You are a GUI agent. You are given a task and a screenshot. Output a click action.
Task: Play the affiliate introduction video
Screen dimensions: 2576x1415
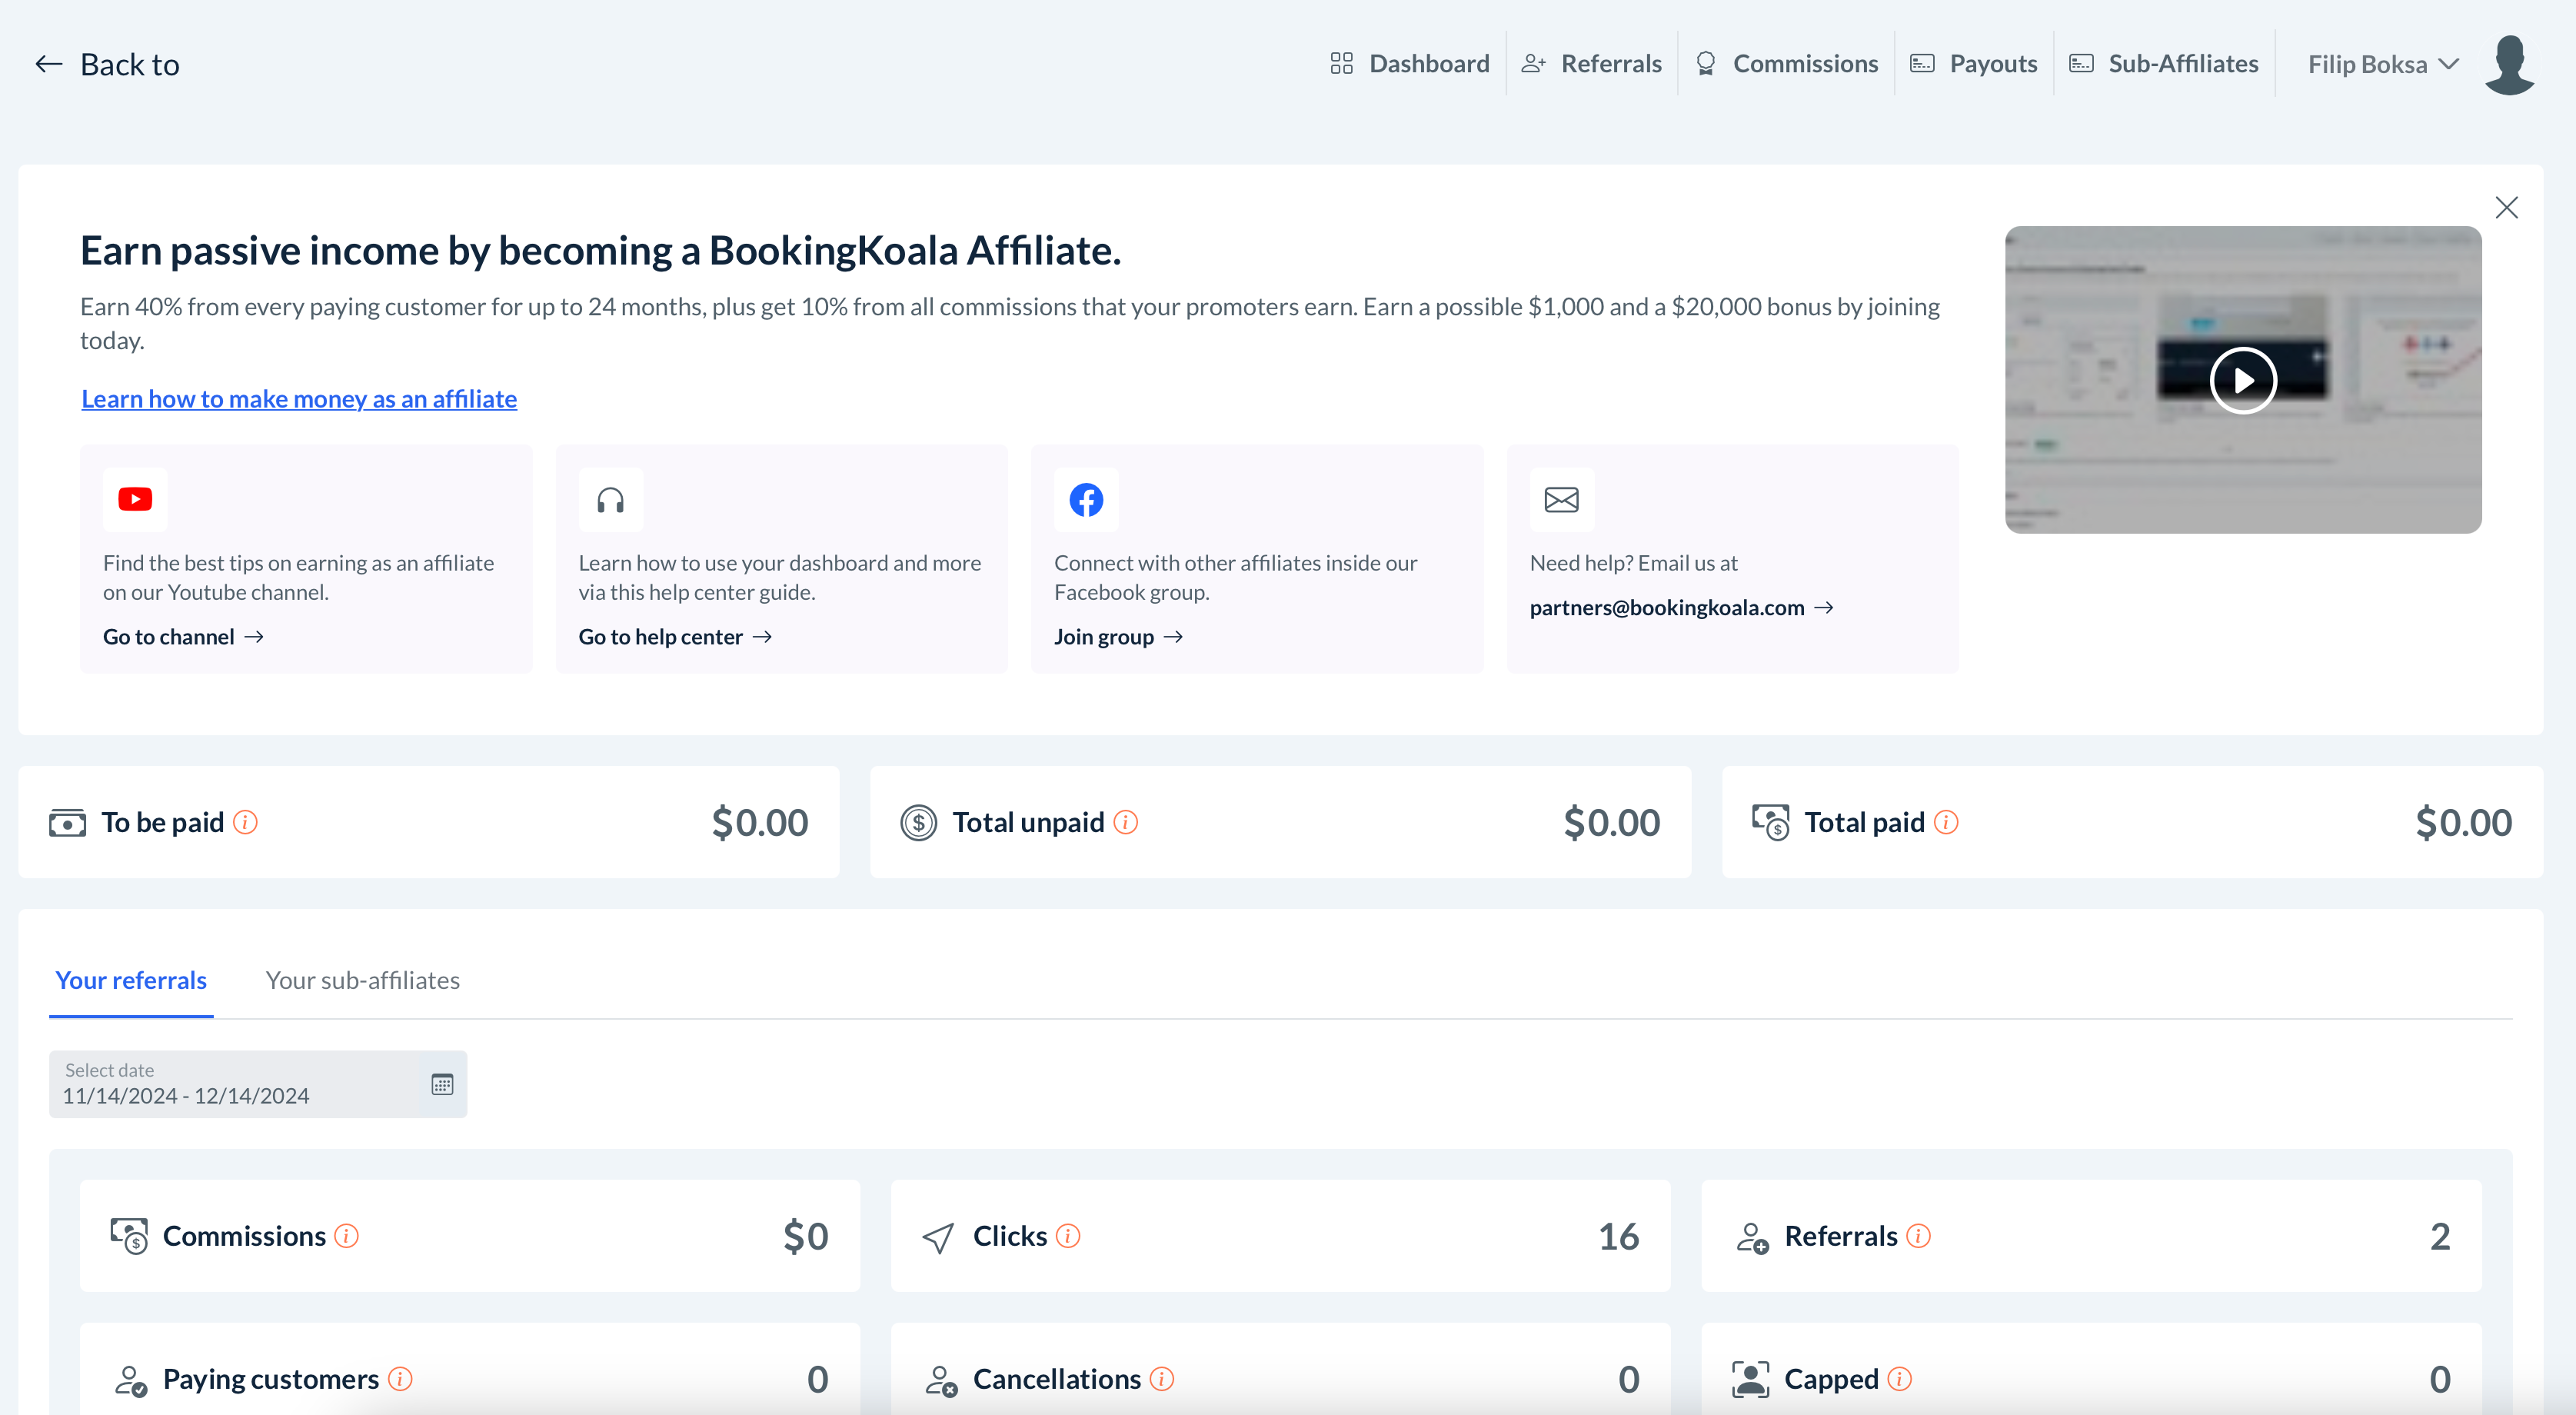2243,380
